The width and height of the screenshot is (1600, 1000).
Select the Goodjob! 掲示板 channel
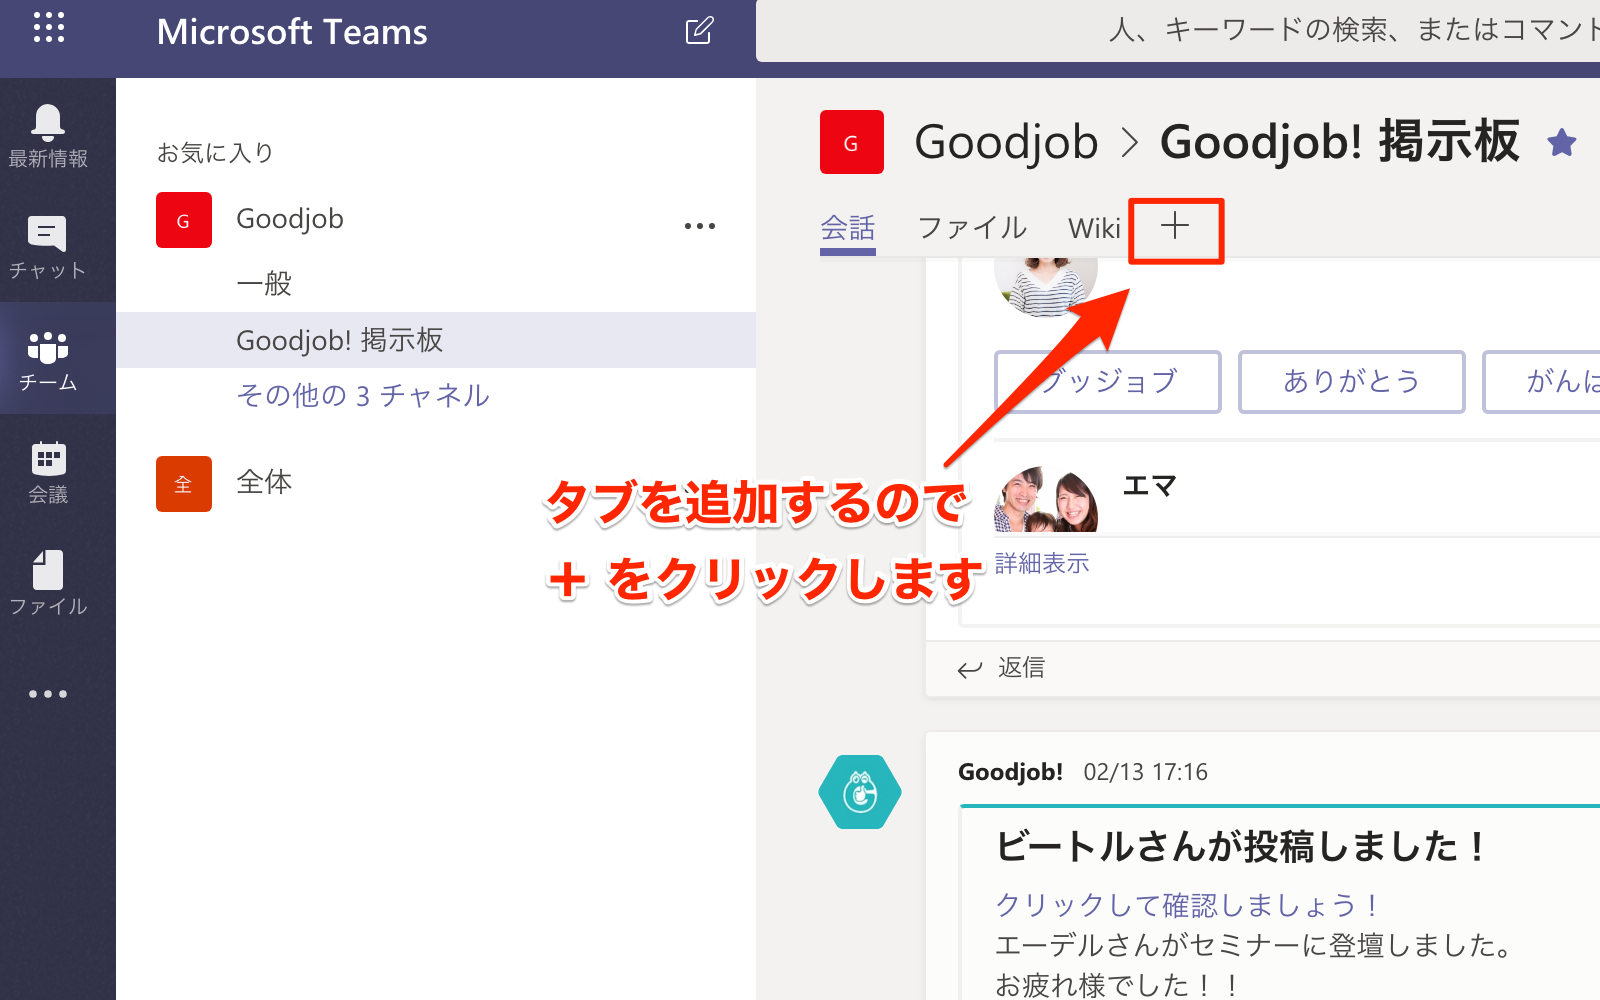pos(436,340)
